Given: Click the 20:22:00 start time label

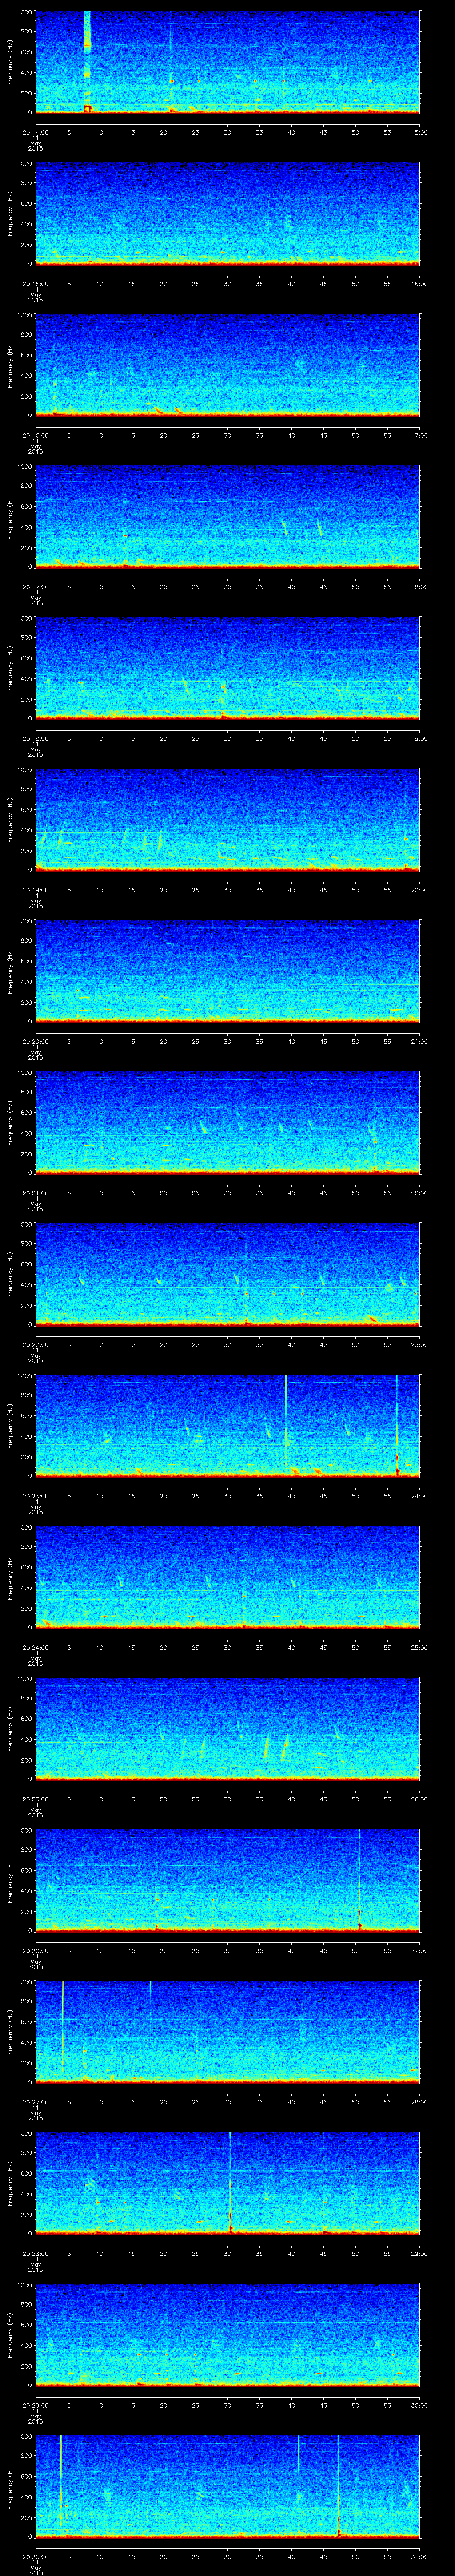Looking at the screenshot, I should point(35,1344).
